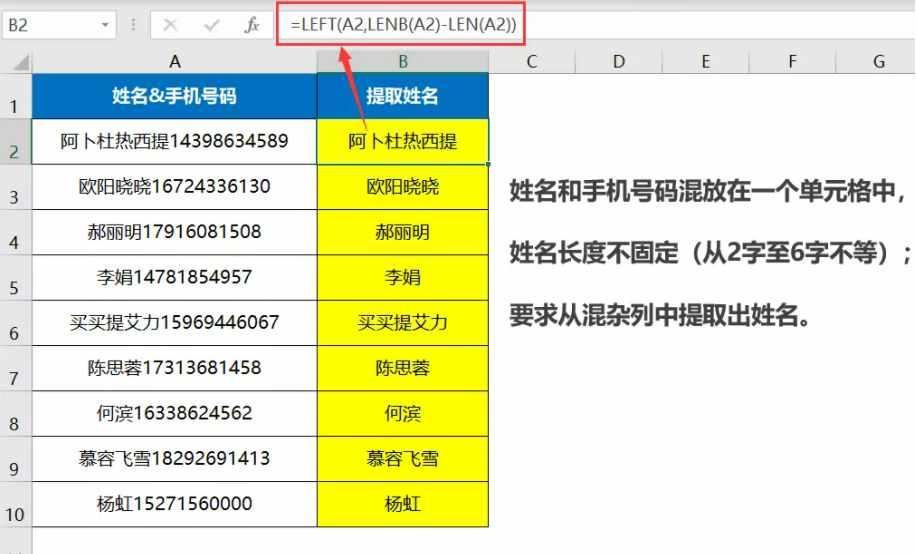Select row 4 header
This screenshot has width=916, height=554.
click(x=16, y=232)
